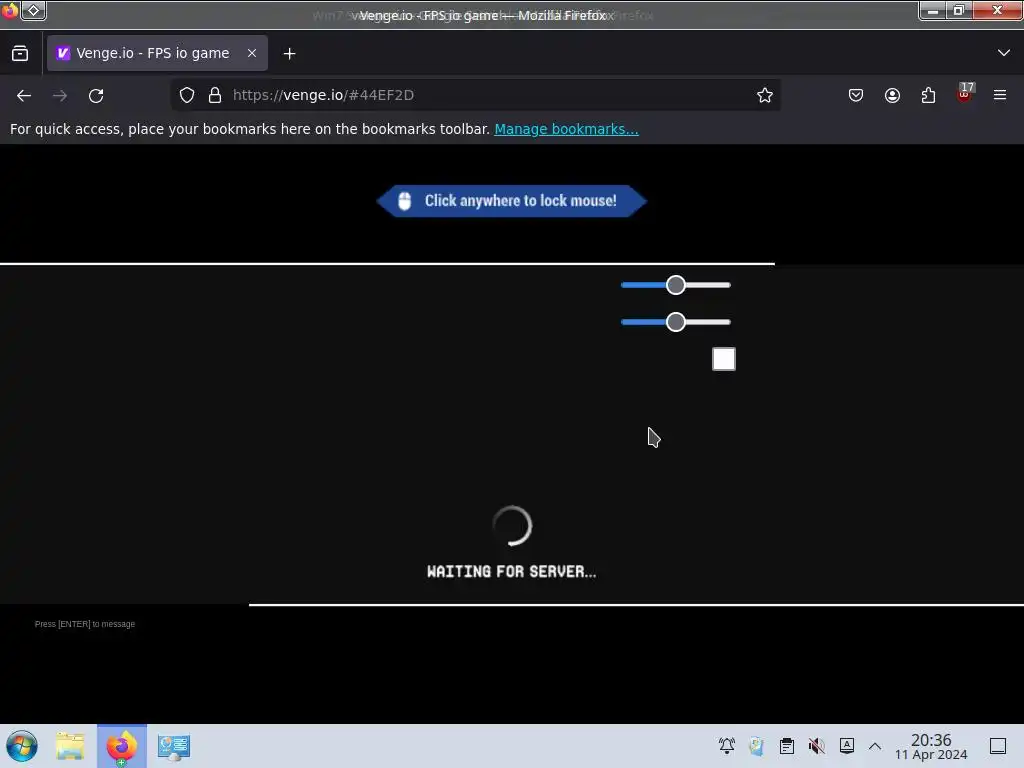Unmute the volume tray icon

(x=816, y=745)
